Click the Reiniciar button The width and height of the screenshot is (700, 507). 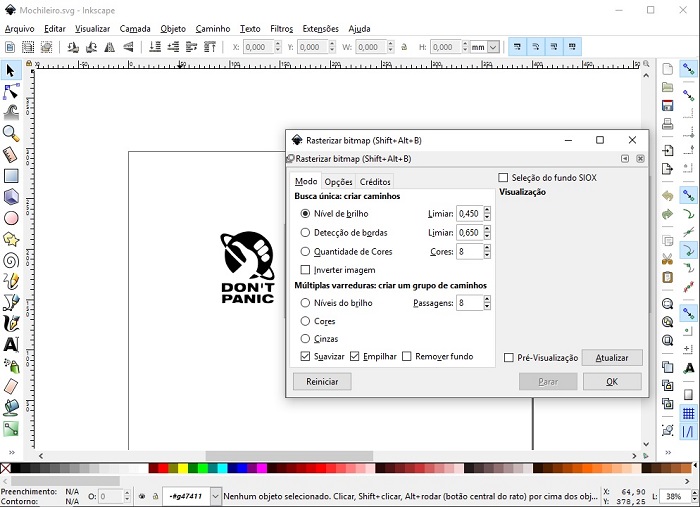(x=322, y=382)
